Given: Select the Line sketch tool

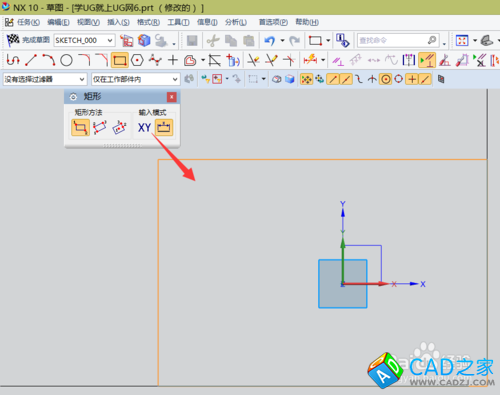Looking at the screenshot, I should [x=31, y=60].
